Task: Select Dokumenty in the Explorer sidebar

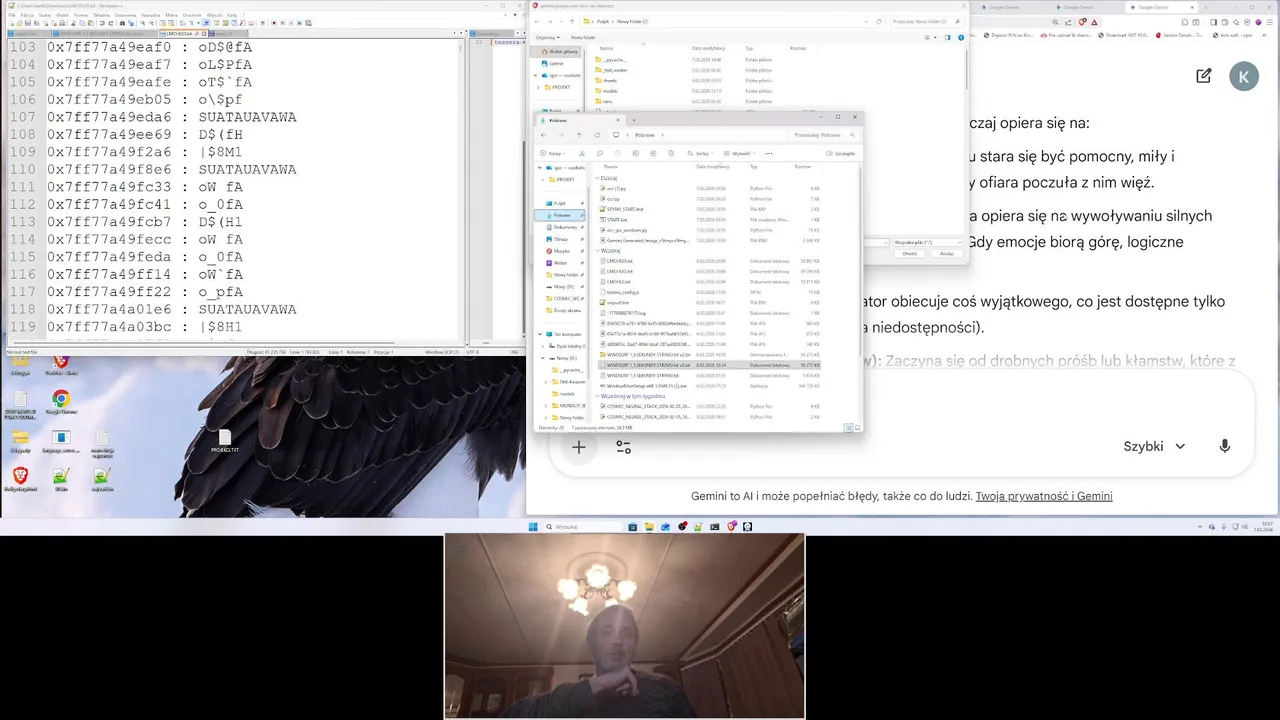Action: click(x=565, y=227)
